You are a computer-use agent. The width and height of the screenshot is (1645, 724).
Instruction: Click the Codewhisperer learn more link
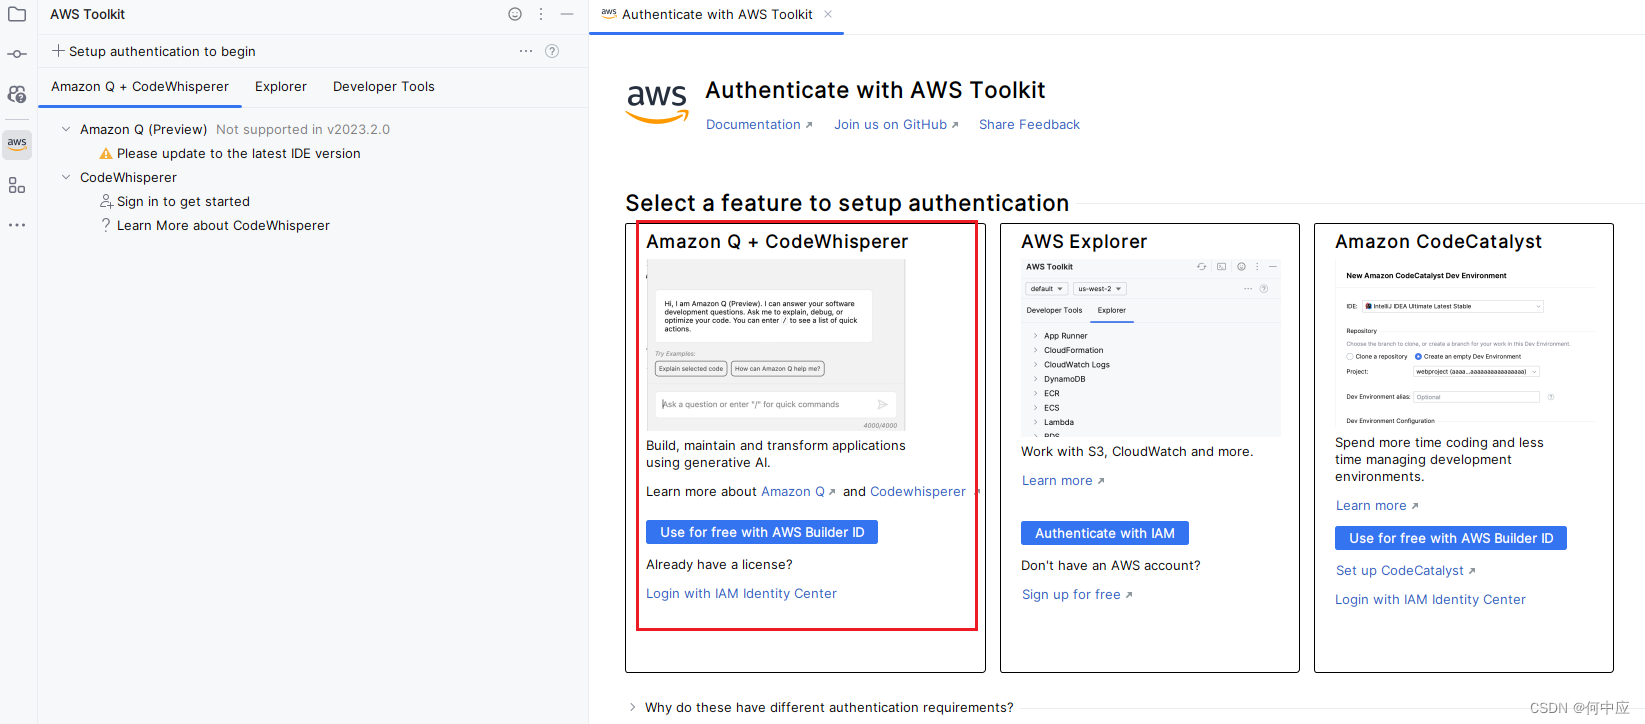pos(918,492)
